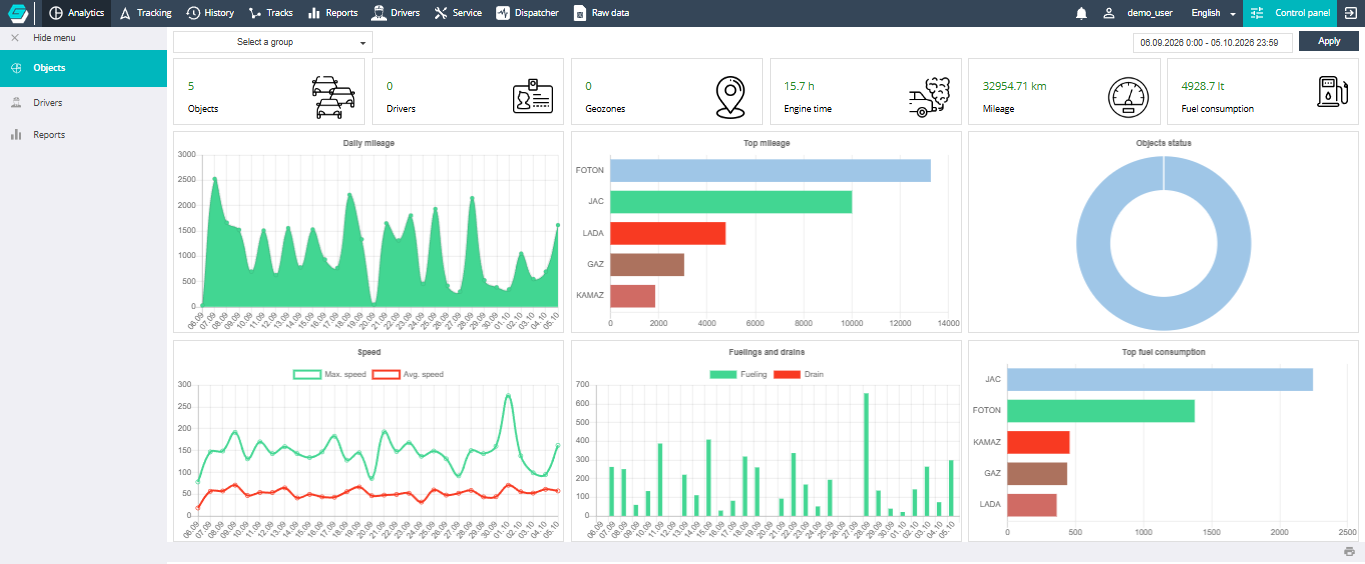Click the fuel pump icon on Fuel consumption card
The image size is (1365, 564).
point(1334,91)
